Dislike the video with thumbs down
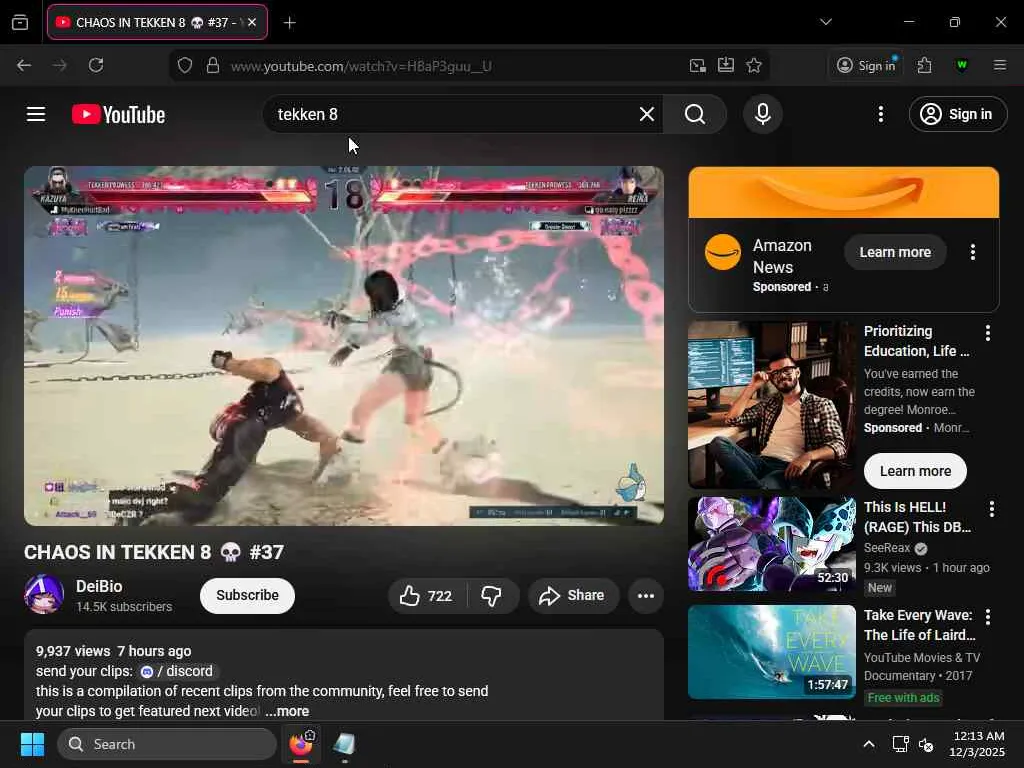 (492, 596)
